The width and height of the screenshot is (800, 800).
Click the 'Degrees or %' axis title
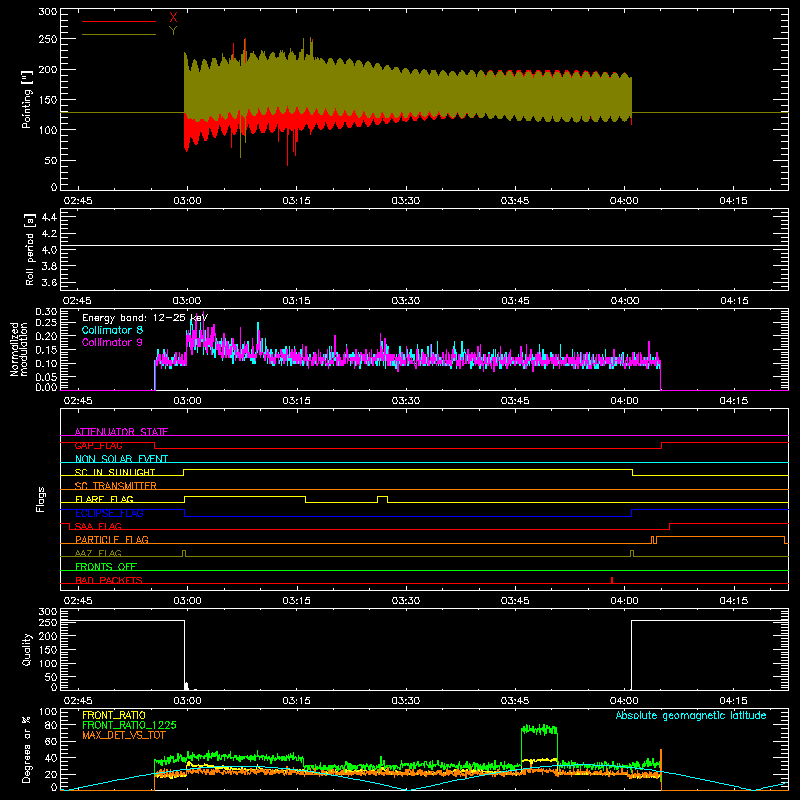pyautogui.click(x=26, y=749)
